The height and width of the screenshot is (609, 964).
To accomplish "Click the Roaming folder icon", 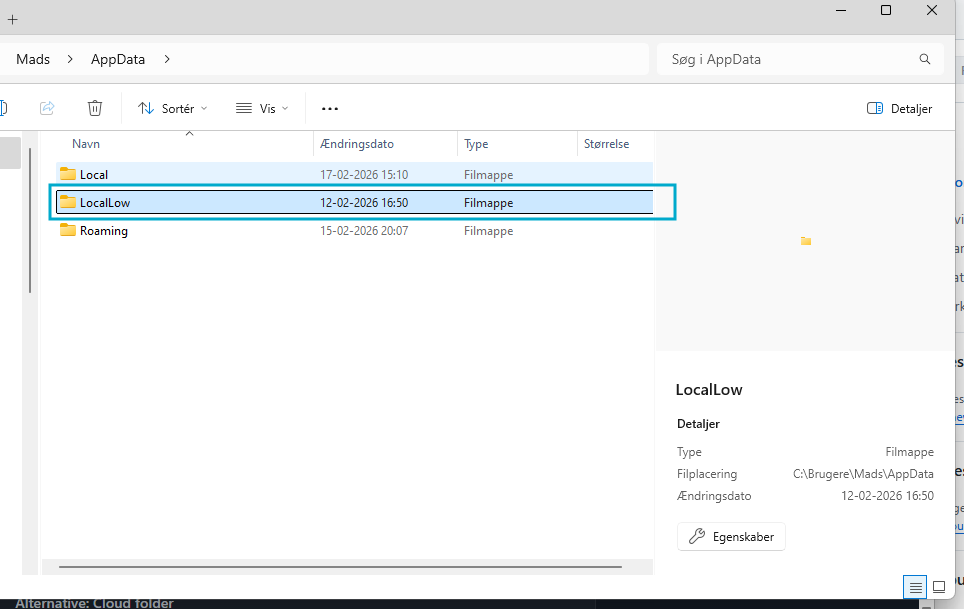I will tap(68, 231).
